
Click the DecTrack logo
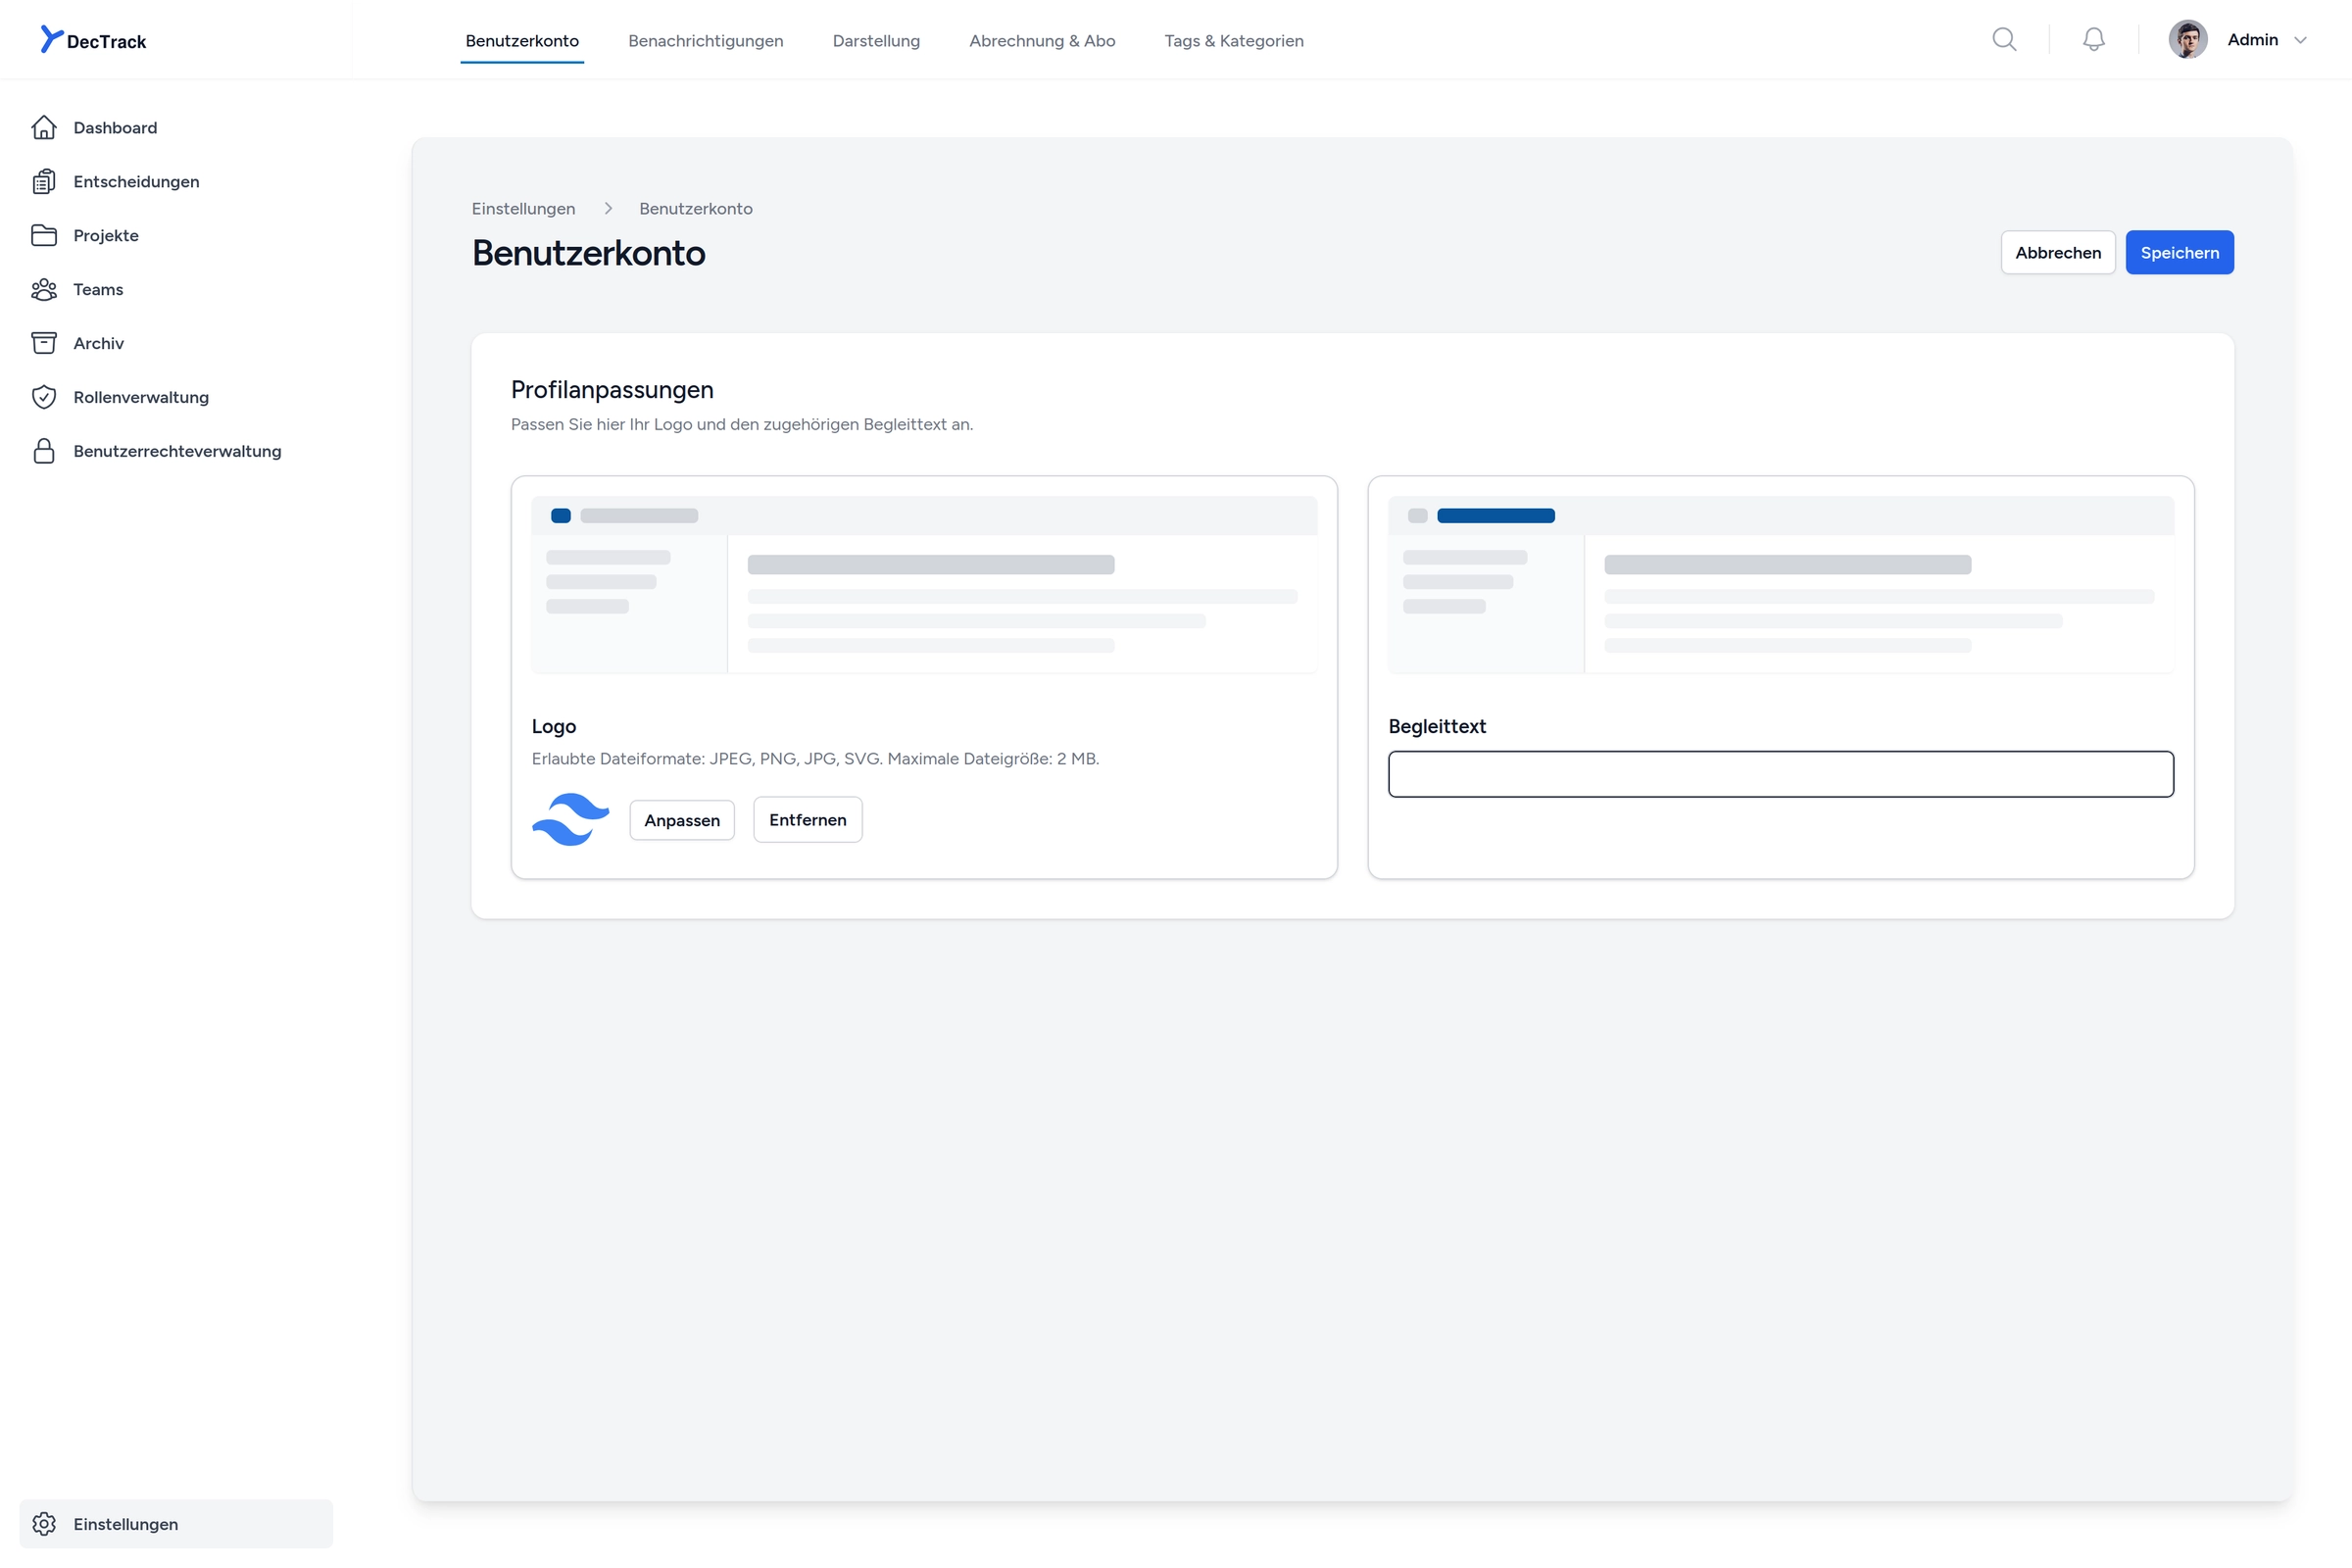click(93, 40)
